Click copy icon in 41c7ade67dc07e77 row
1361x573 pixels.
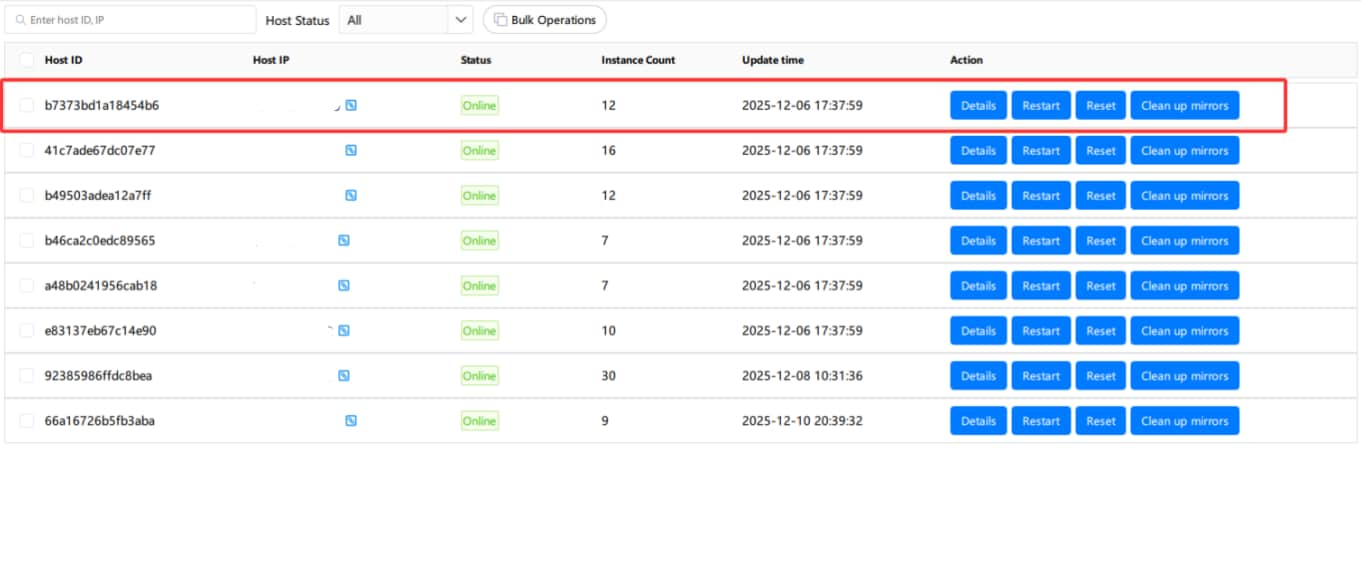pos(351,150)
